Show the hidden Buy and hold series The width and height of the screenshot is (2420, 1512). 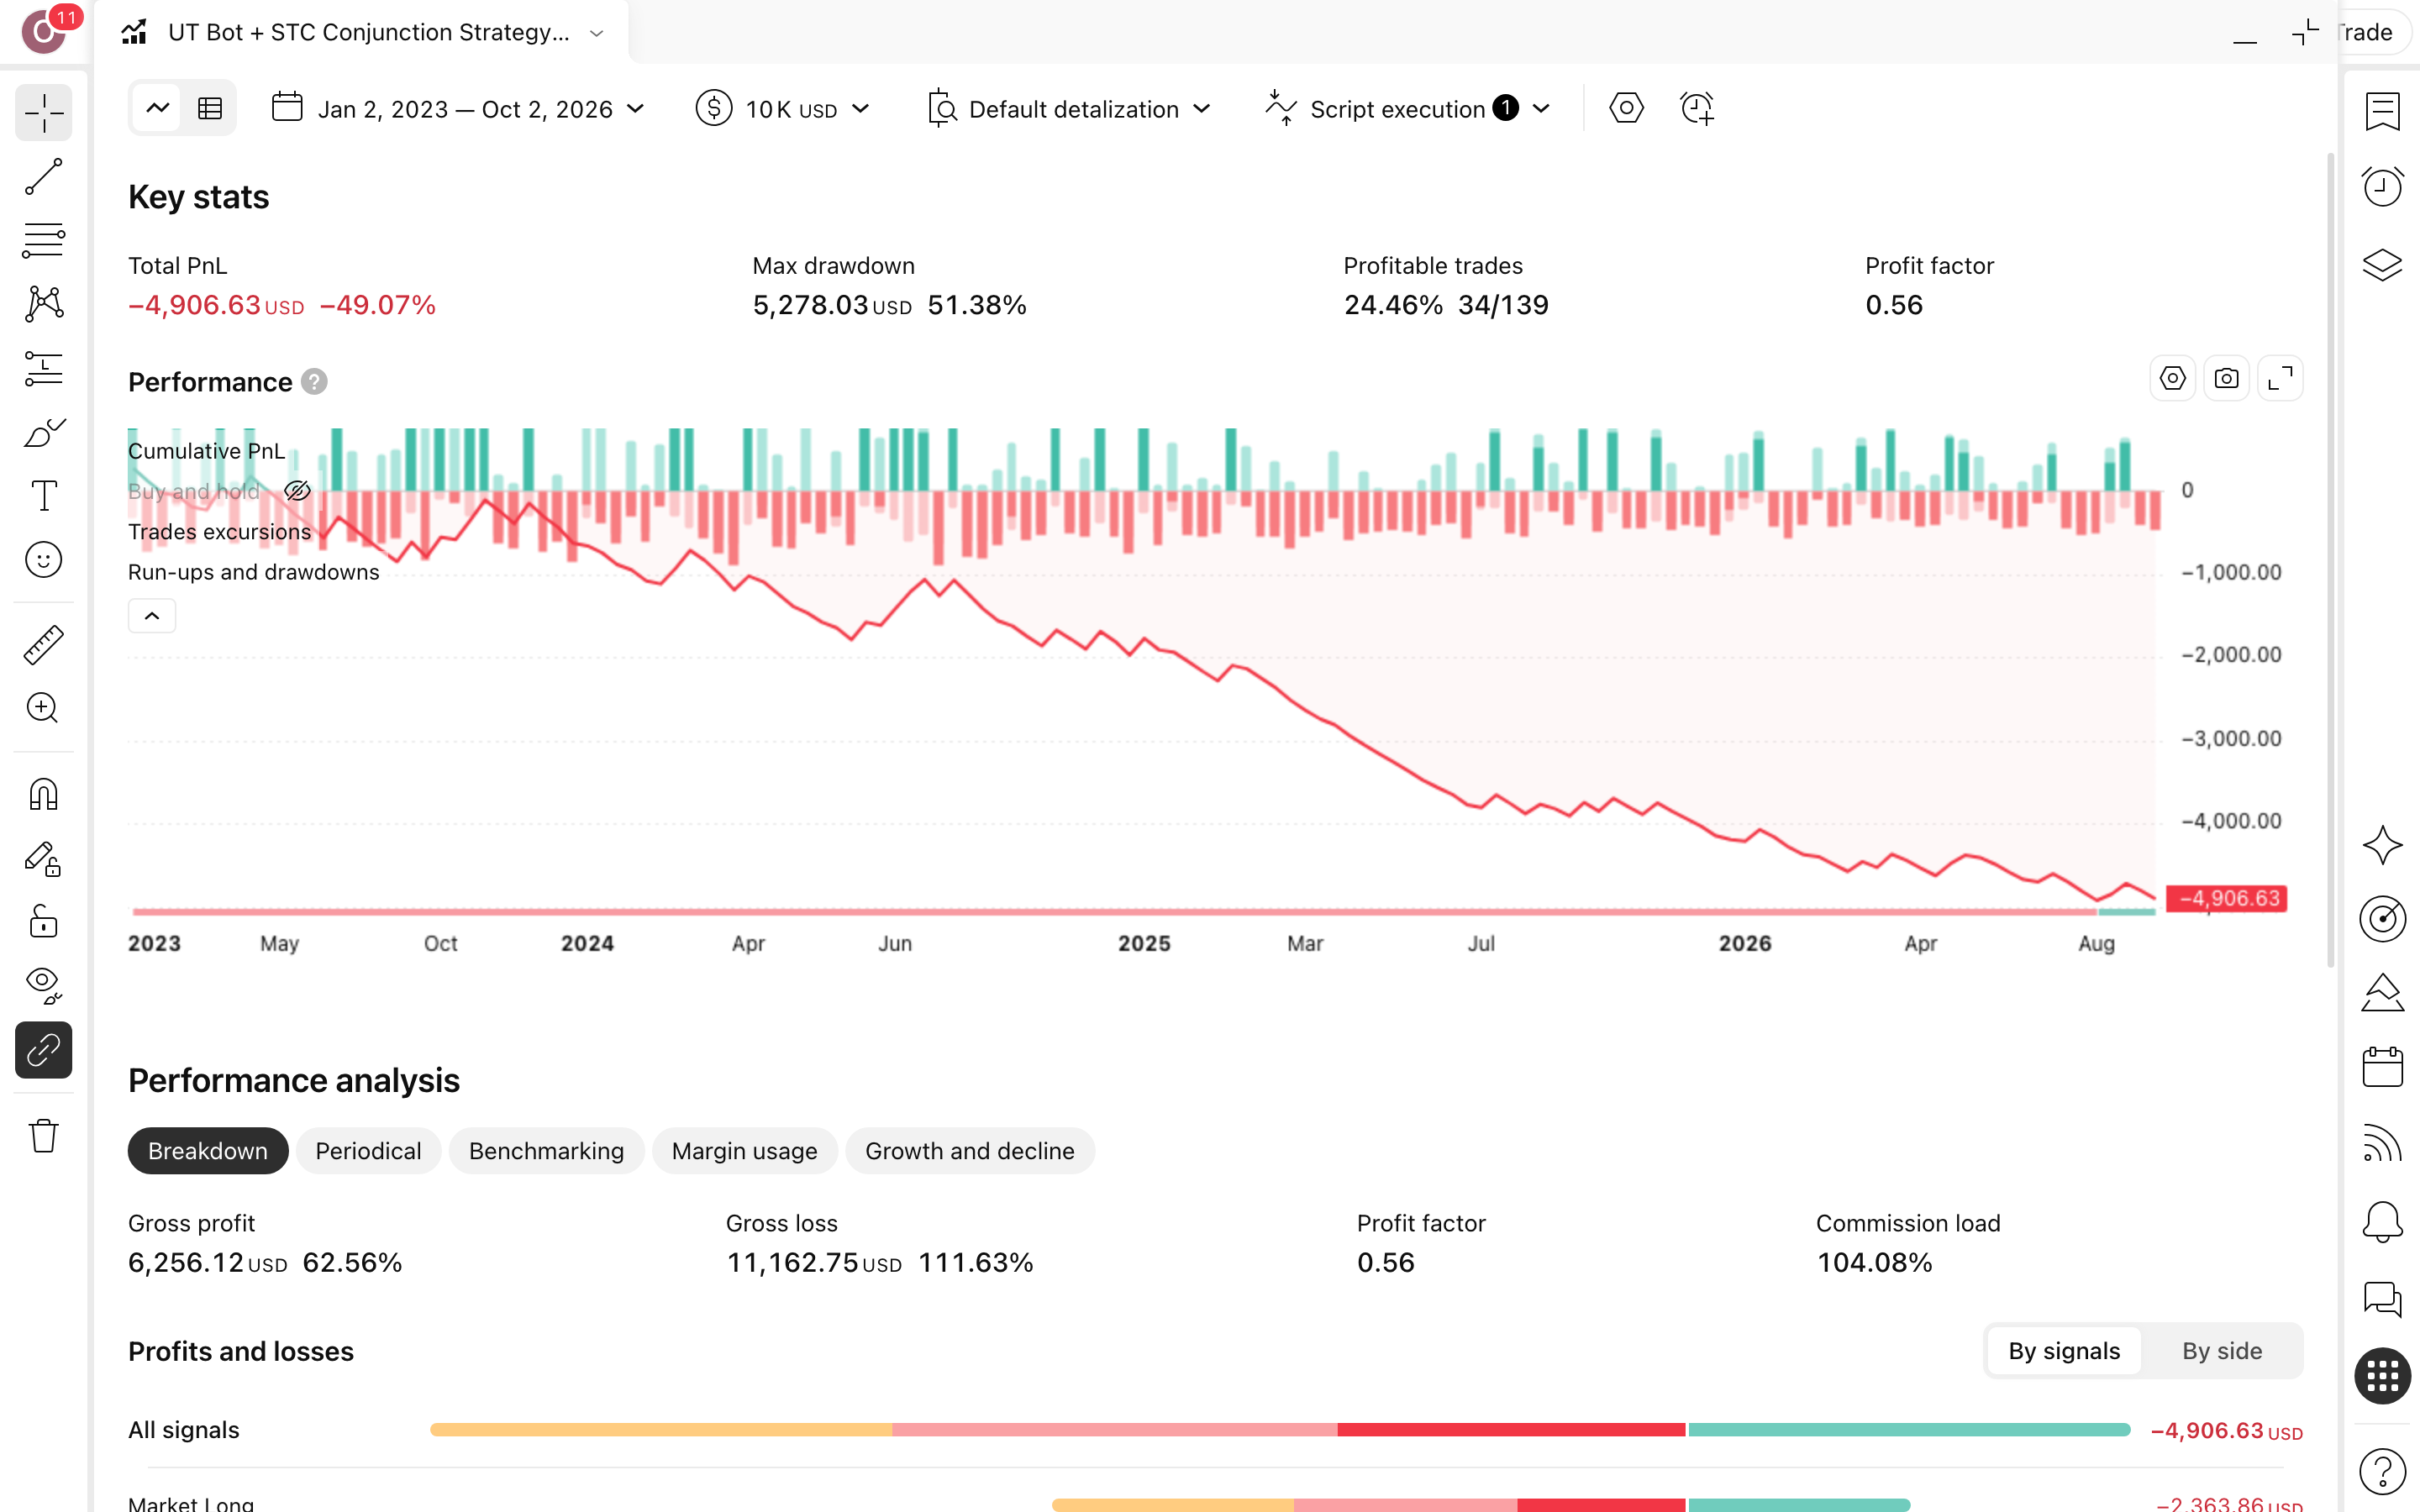tap(297, 491)
